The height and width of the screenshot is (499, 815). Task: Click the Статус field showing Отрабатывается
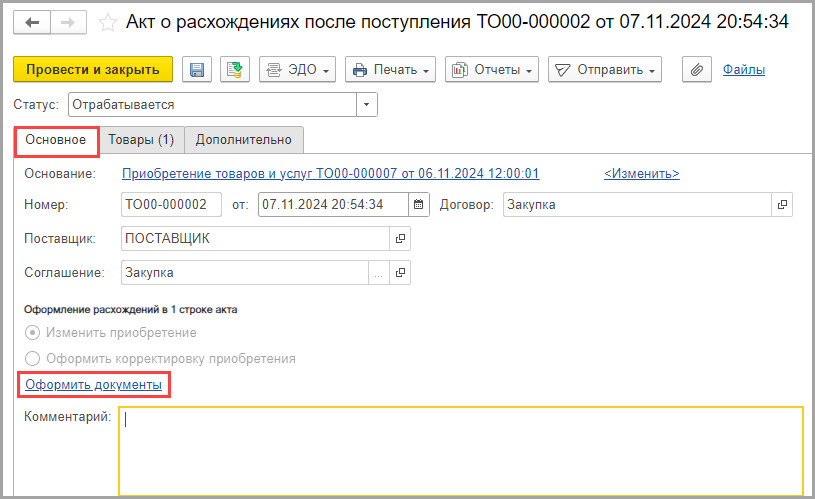point(213,104)
